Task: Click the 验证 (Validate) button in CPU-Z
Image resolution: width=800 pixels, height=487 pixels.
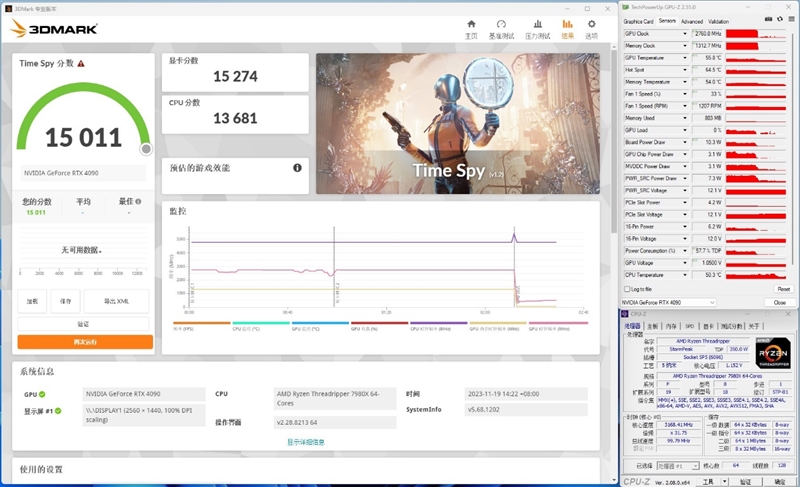Action: point(745,481)
